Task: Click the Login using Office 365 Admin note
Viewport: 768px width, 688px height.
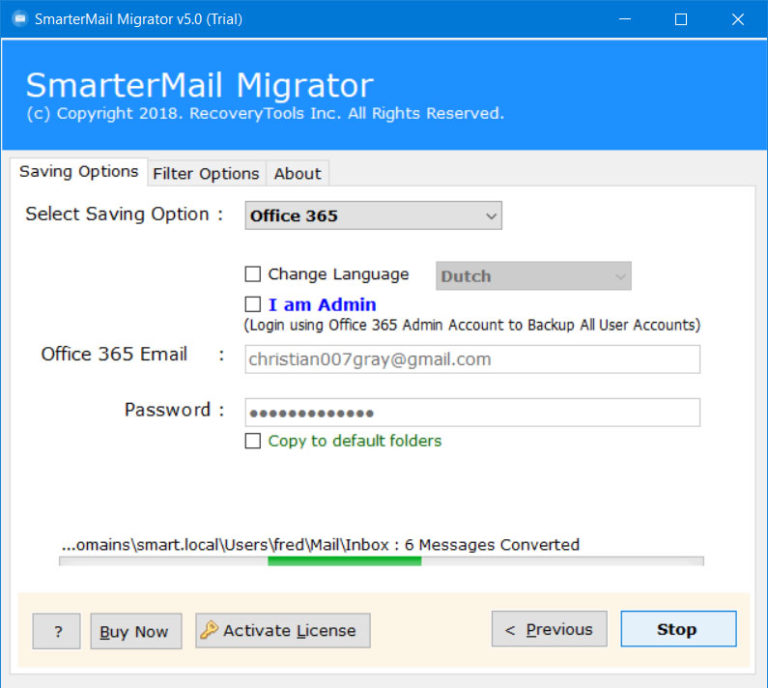Action: point(472,325)
